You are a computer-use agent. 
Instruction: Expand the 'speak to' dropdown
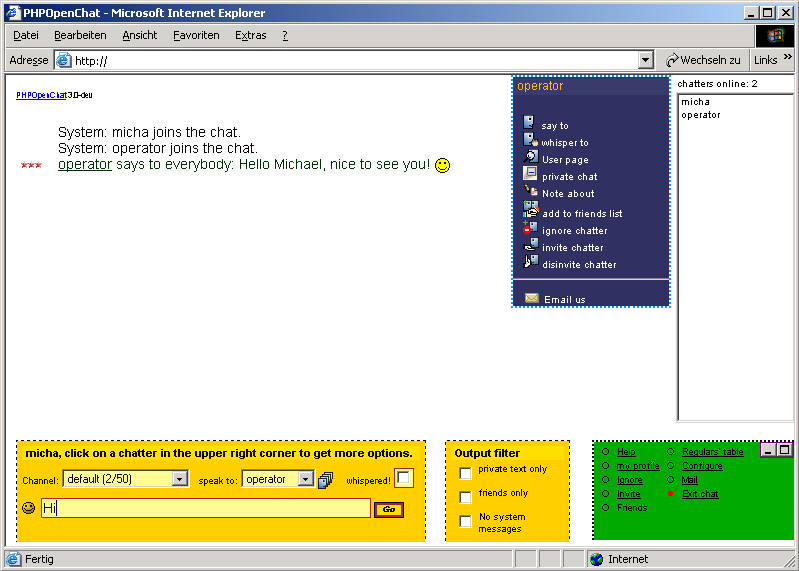pos(306,479)
